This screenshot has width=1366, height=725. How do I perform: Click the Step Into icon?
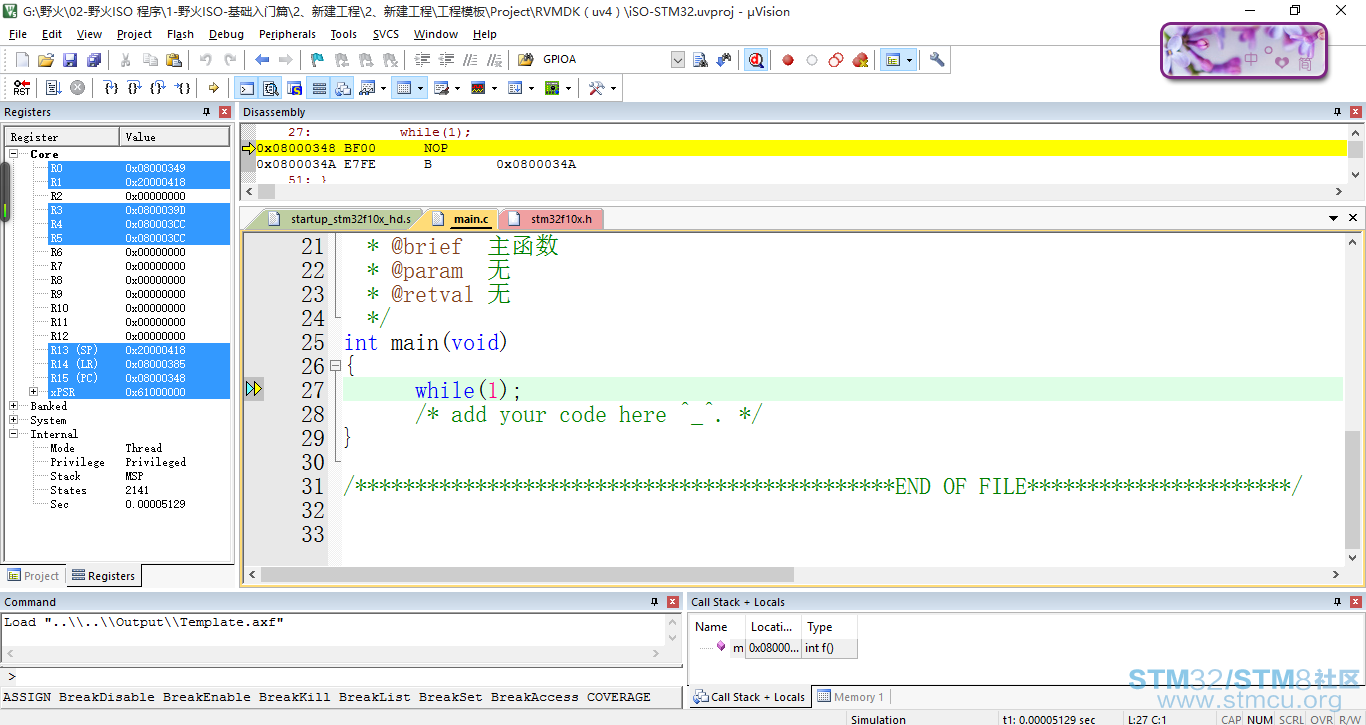(111, 88)
